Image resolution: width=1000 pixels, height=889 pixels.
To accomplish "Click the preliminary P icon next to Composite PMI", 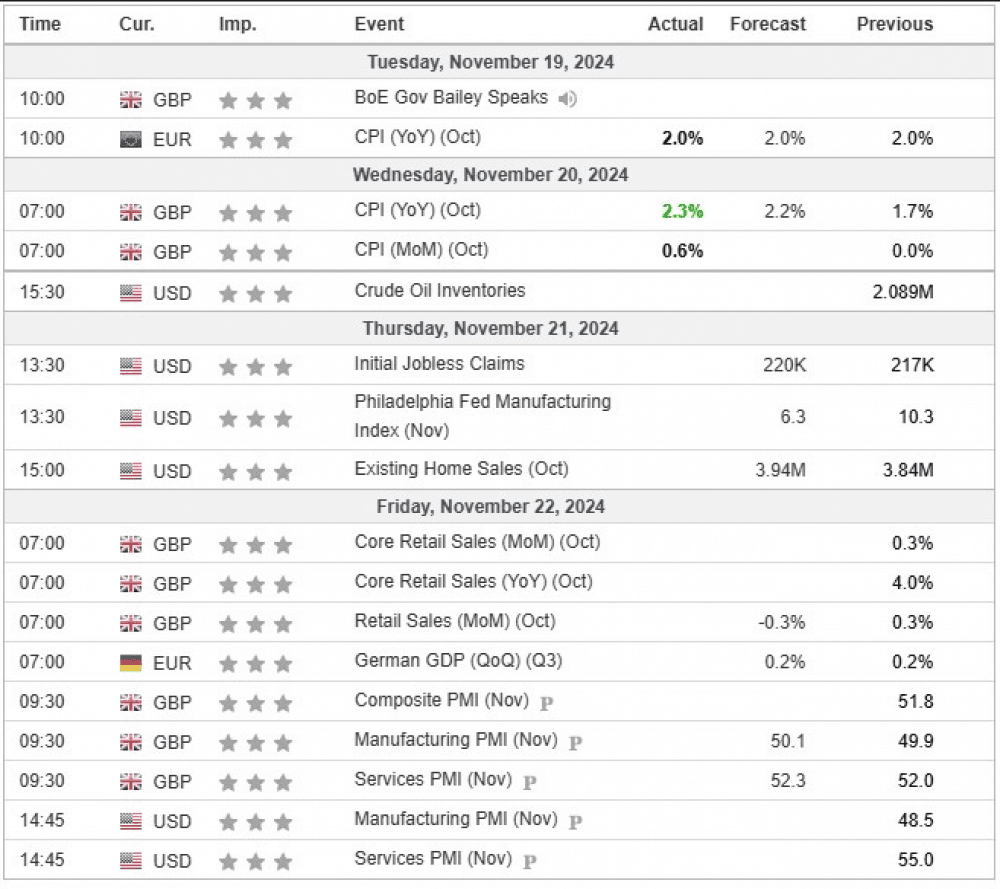I will (x=547, y=703).
